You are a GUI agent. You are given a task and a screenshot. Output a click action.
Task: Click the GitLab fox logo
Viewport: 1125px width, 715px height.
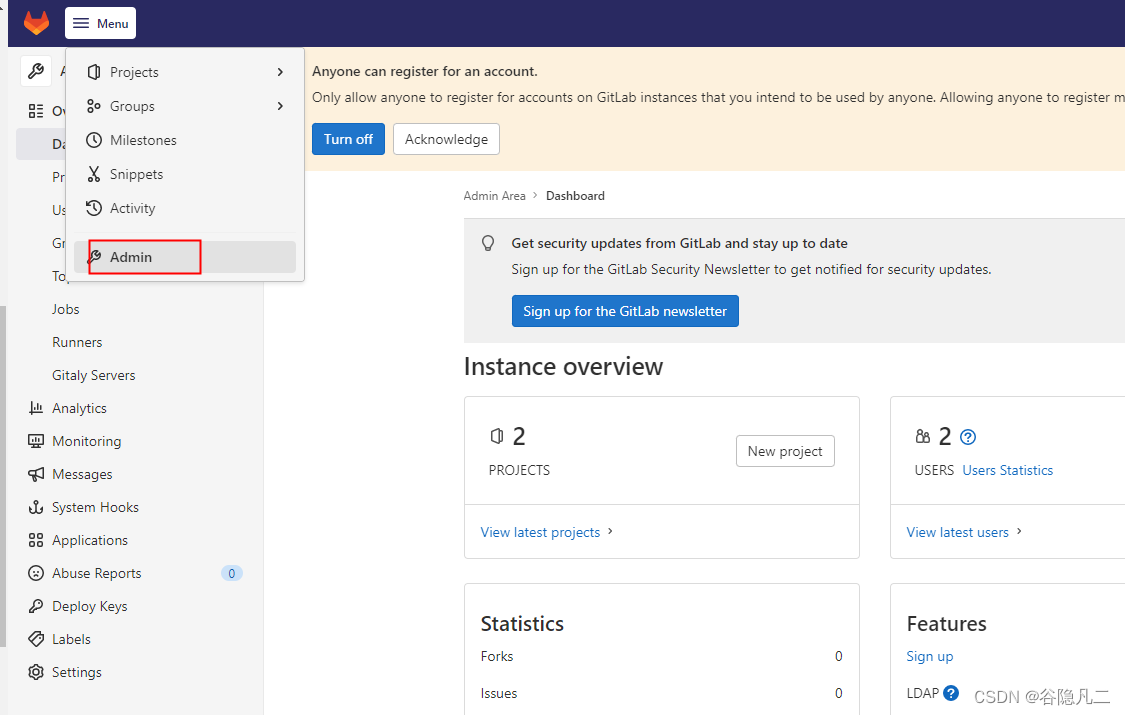[x=36, y=22]
